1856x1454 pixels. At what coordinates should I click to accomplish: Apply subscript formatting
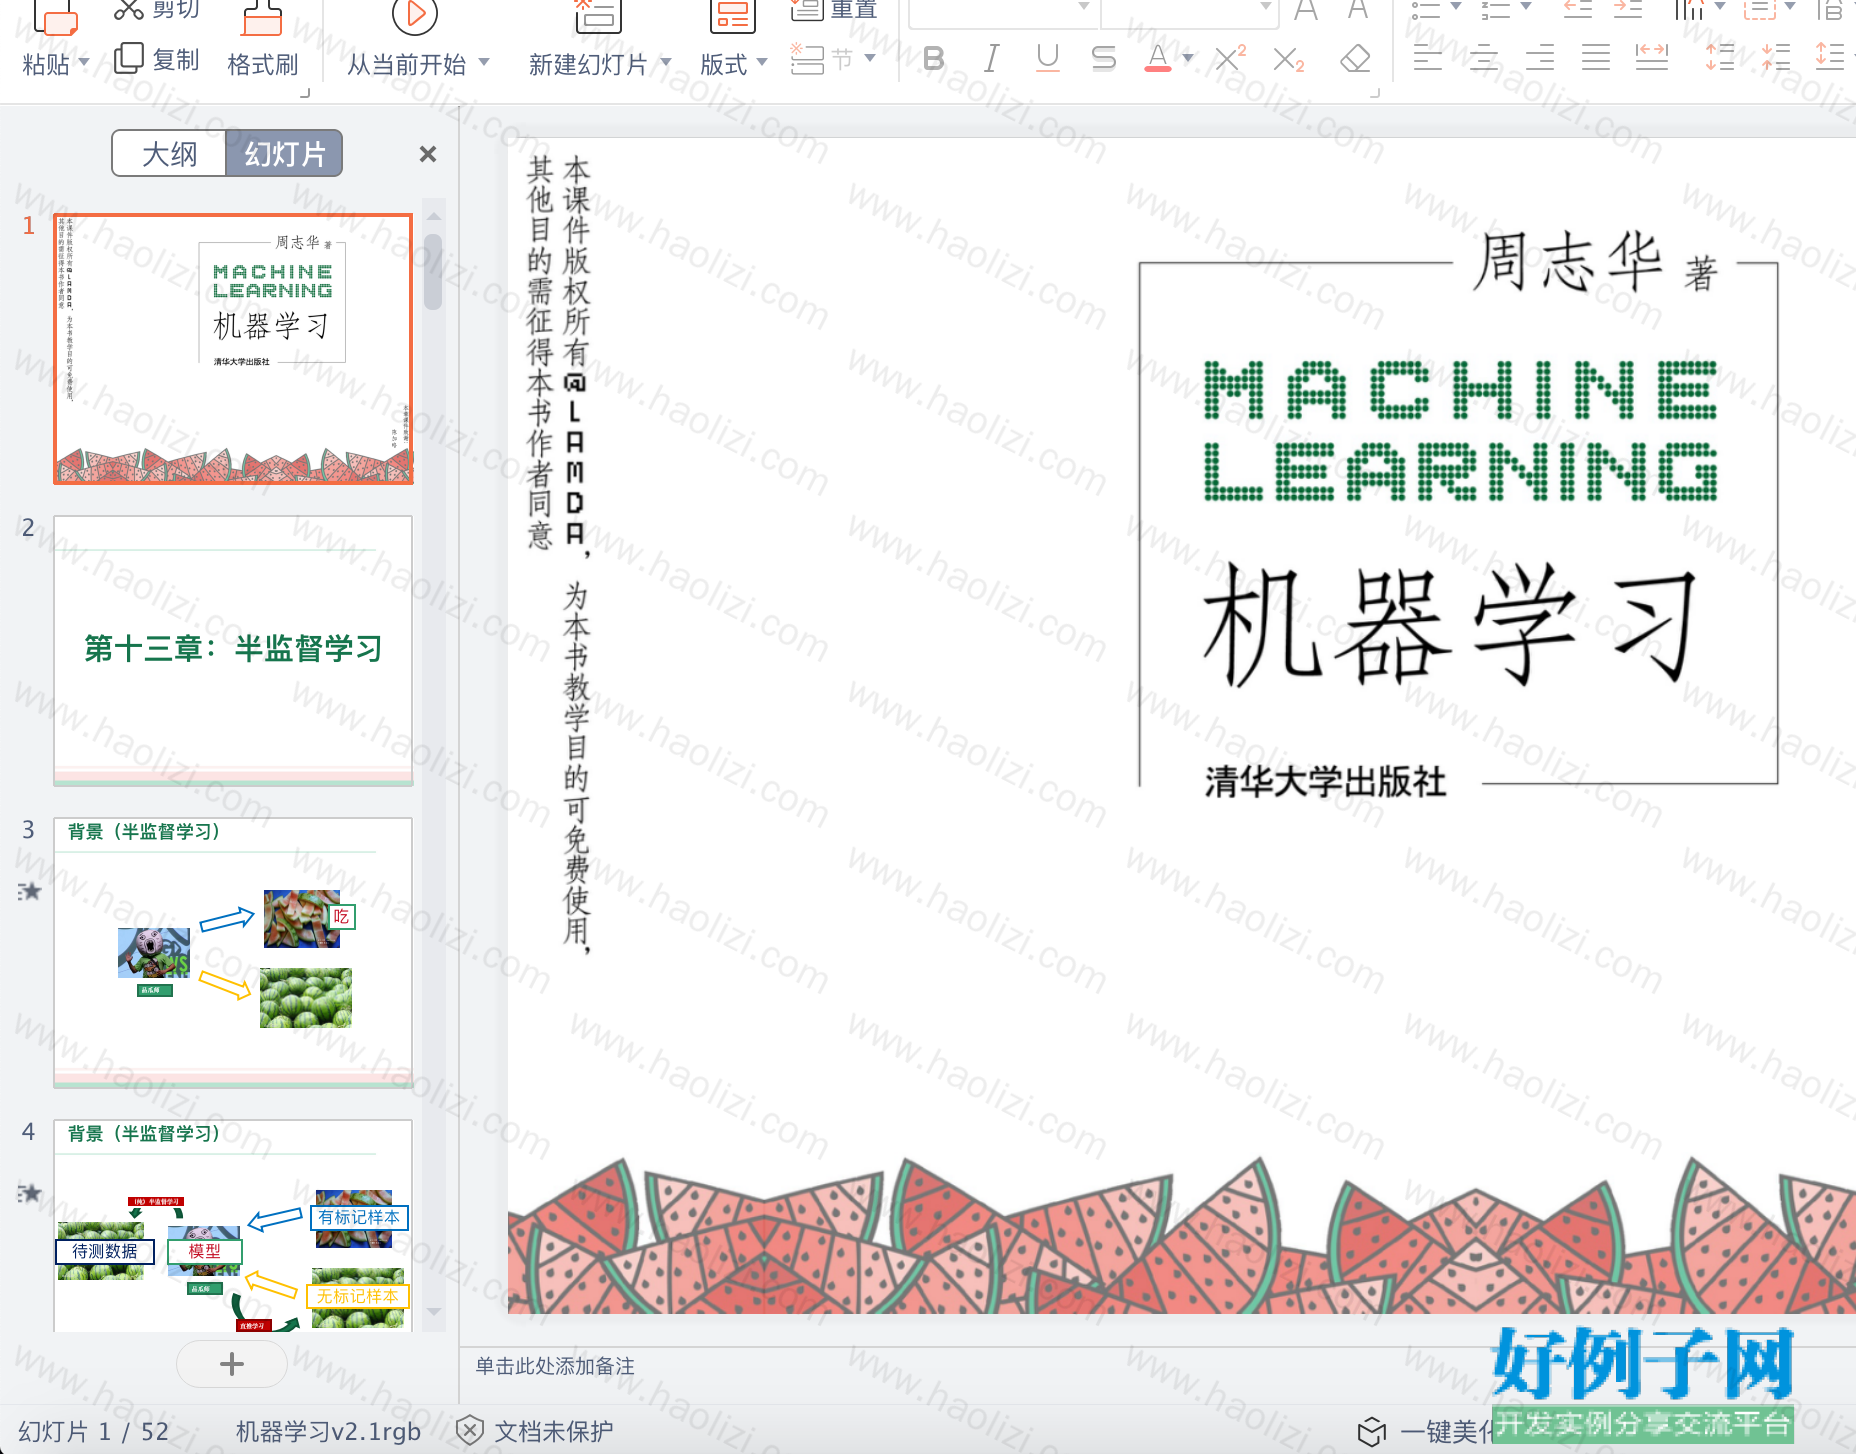pos(1289,60)
